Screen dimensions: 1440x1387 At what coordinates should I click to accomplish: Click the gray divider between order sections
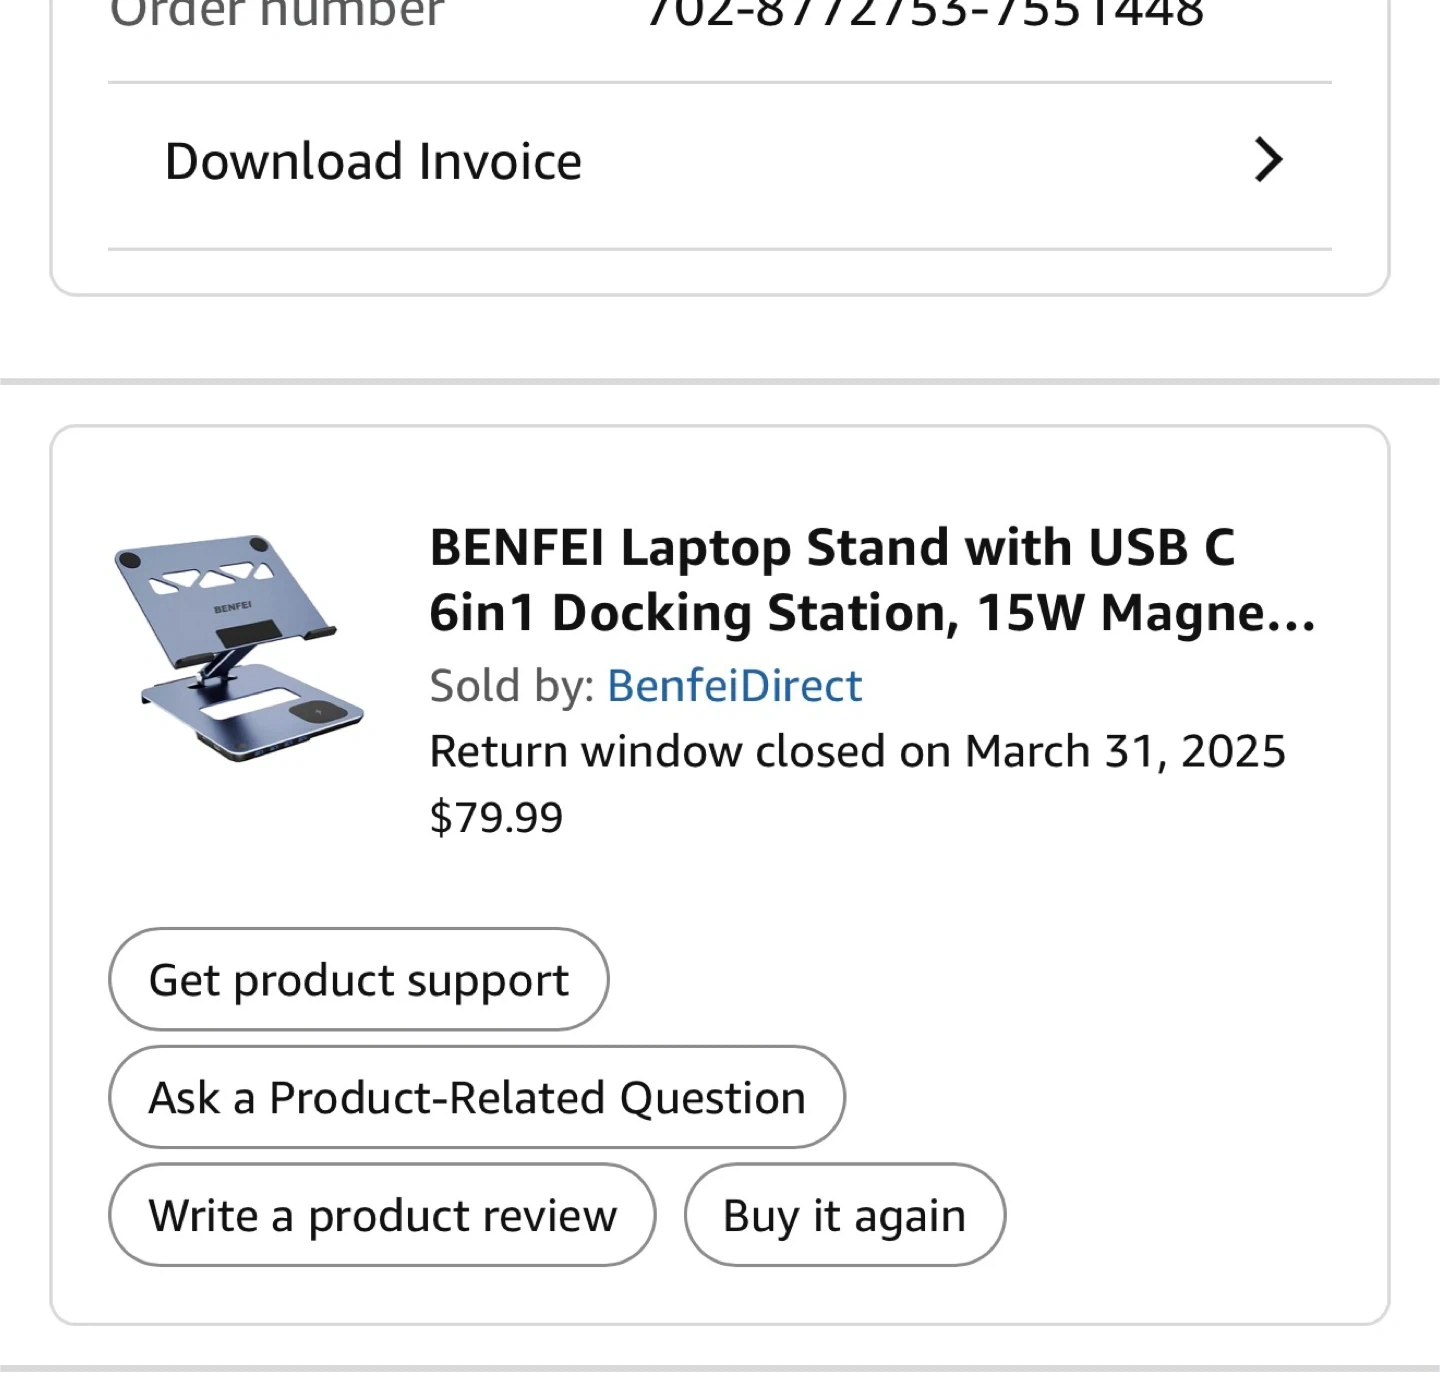pyautogui.click(x=720, y=381)
